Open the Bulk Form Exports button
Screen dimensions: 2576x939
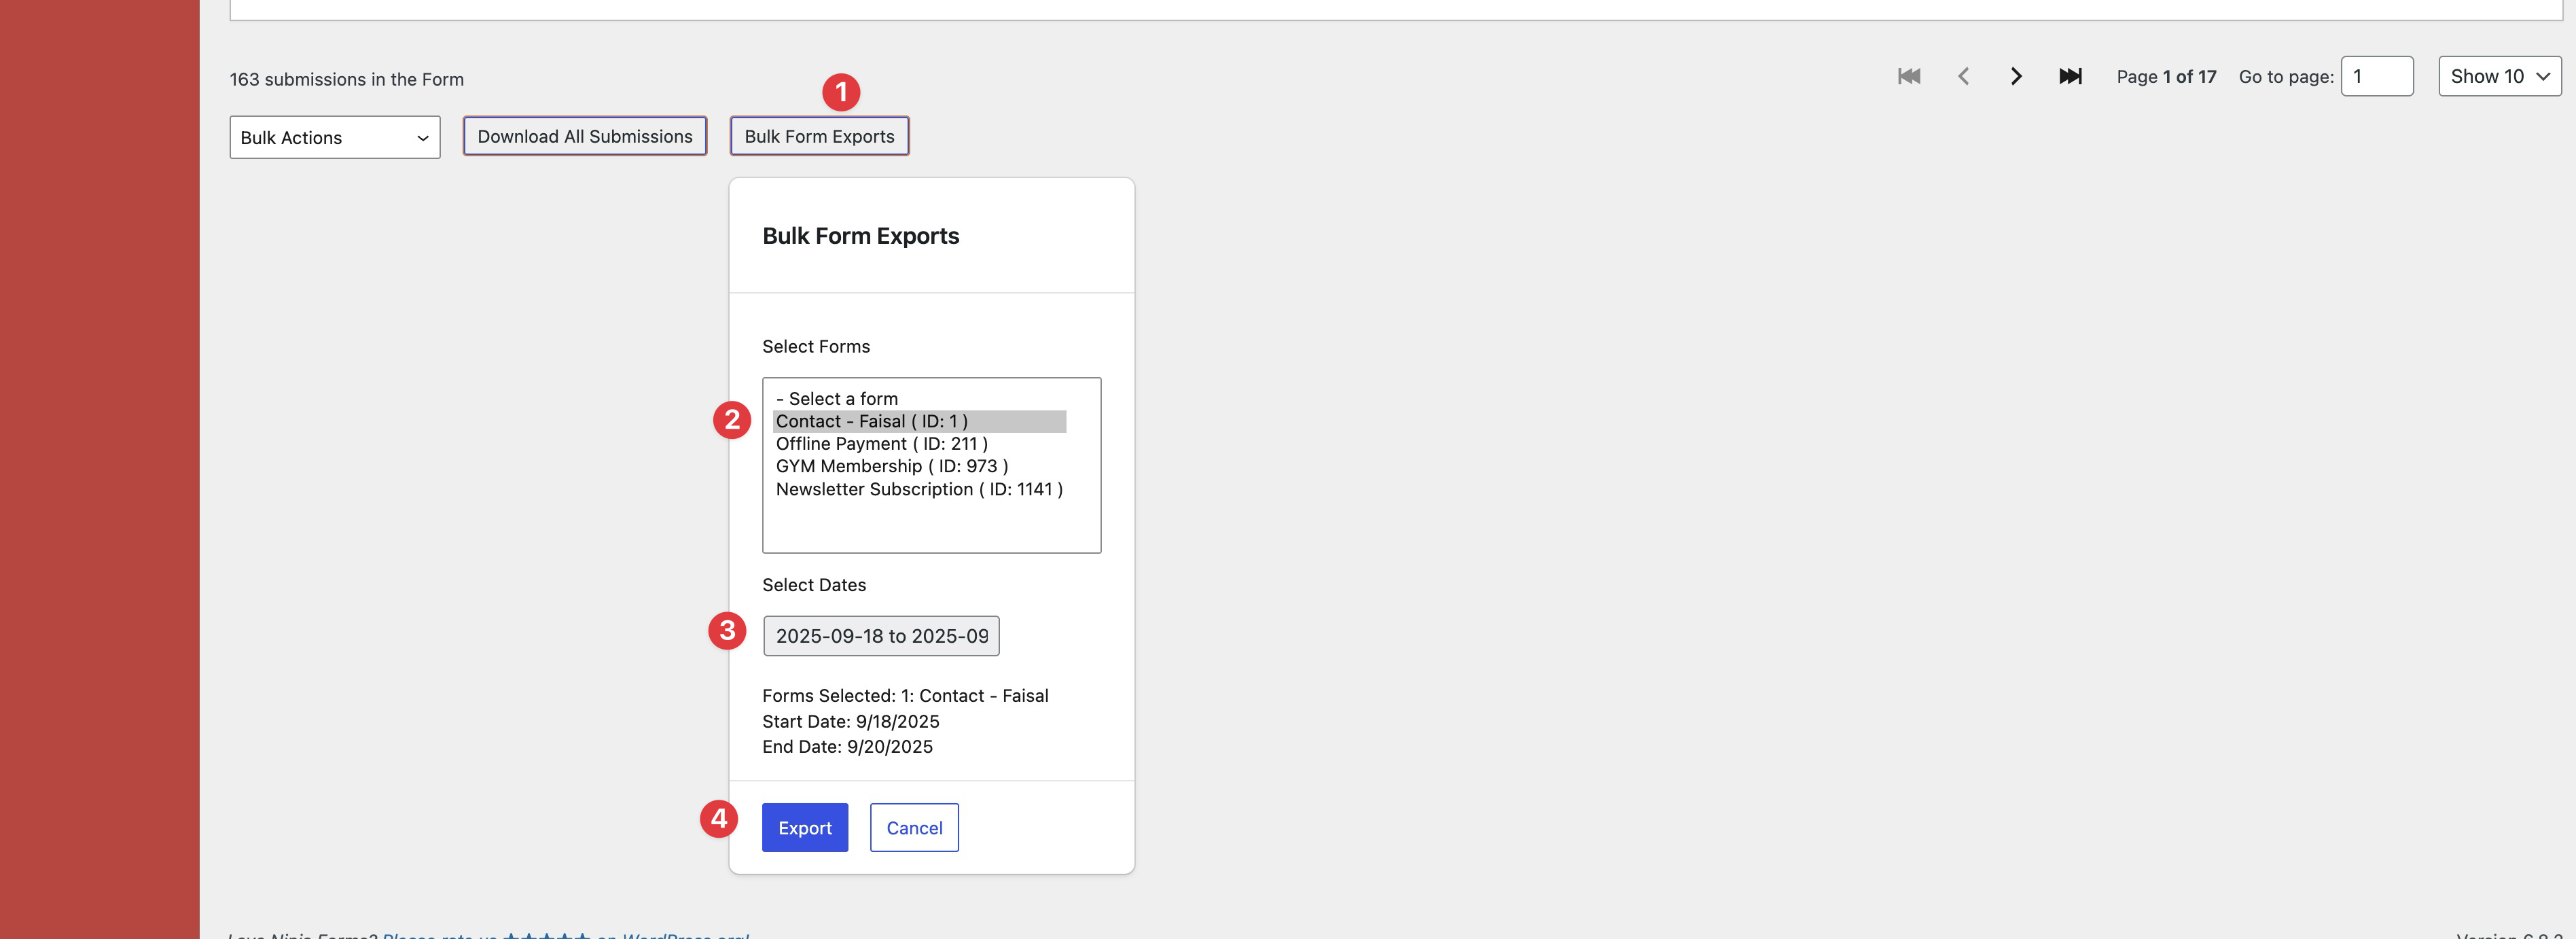[819, 136]
